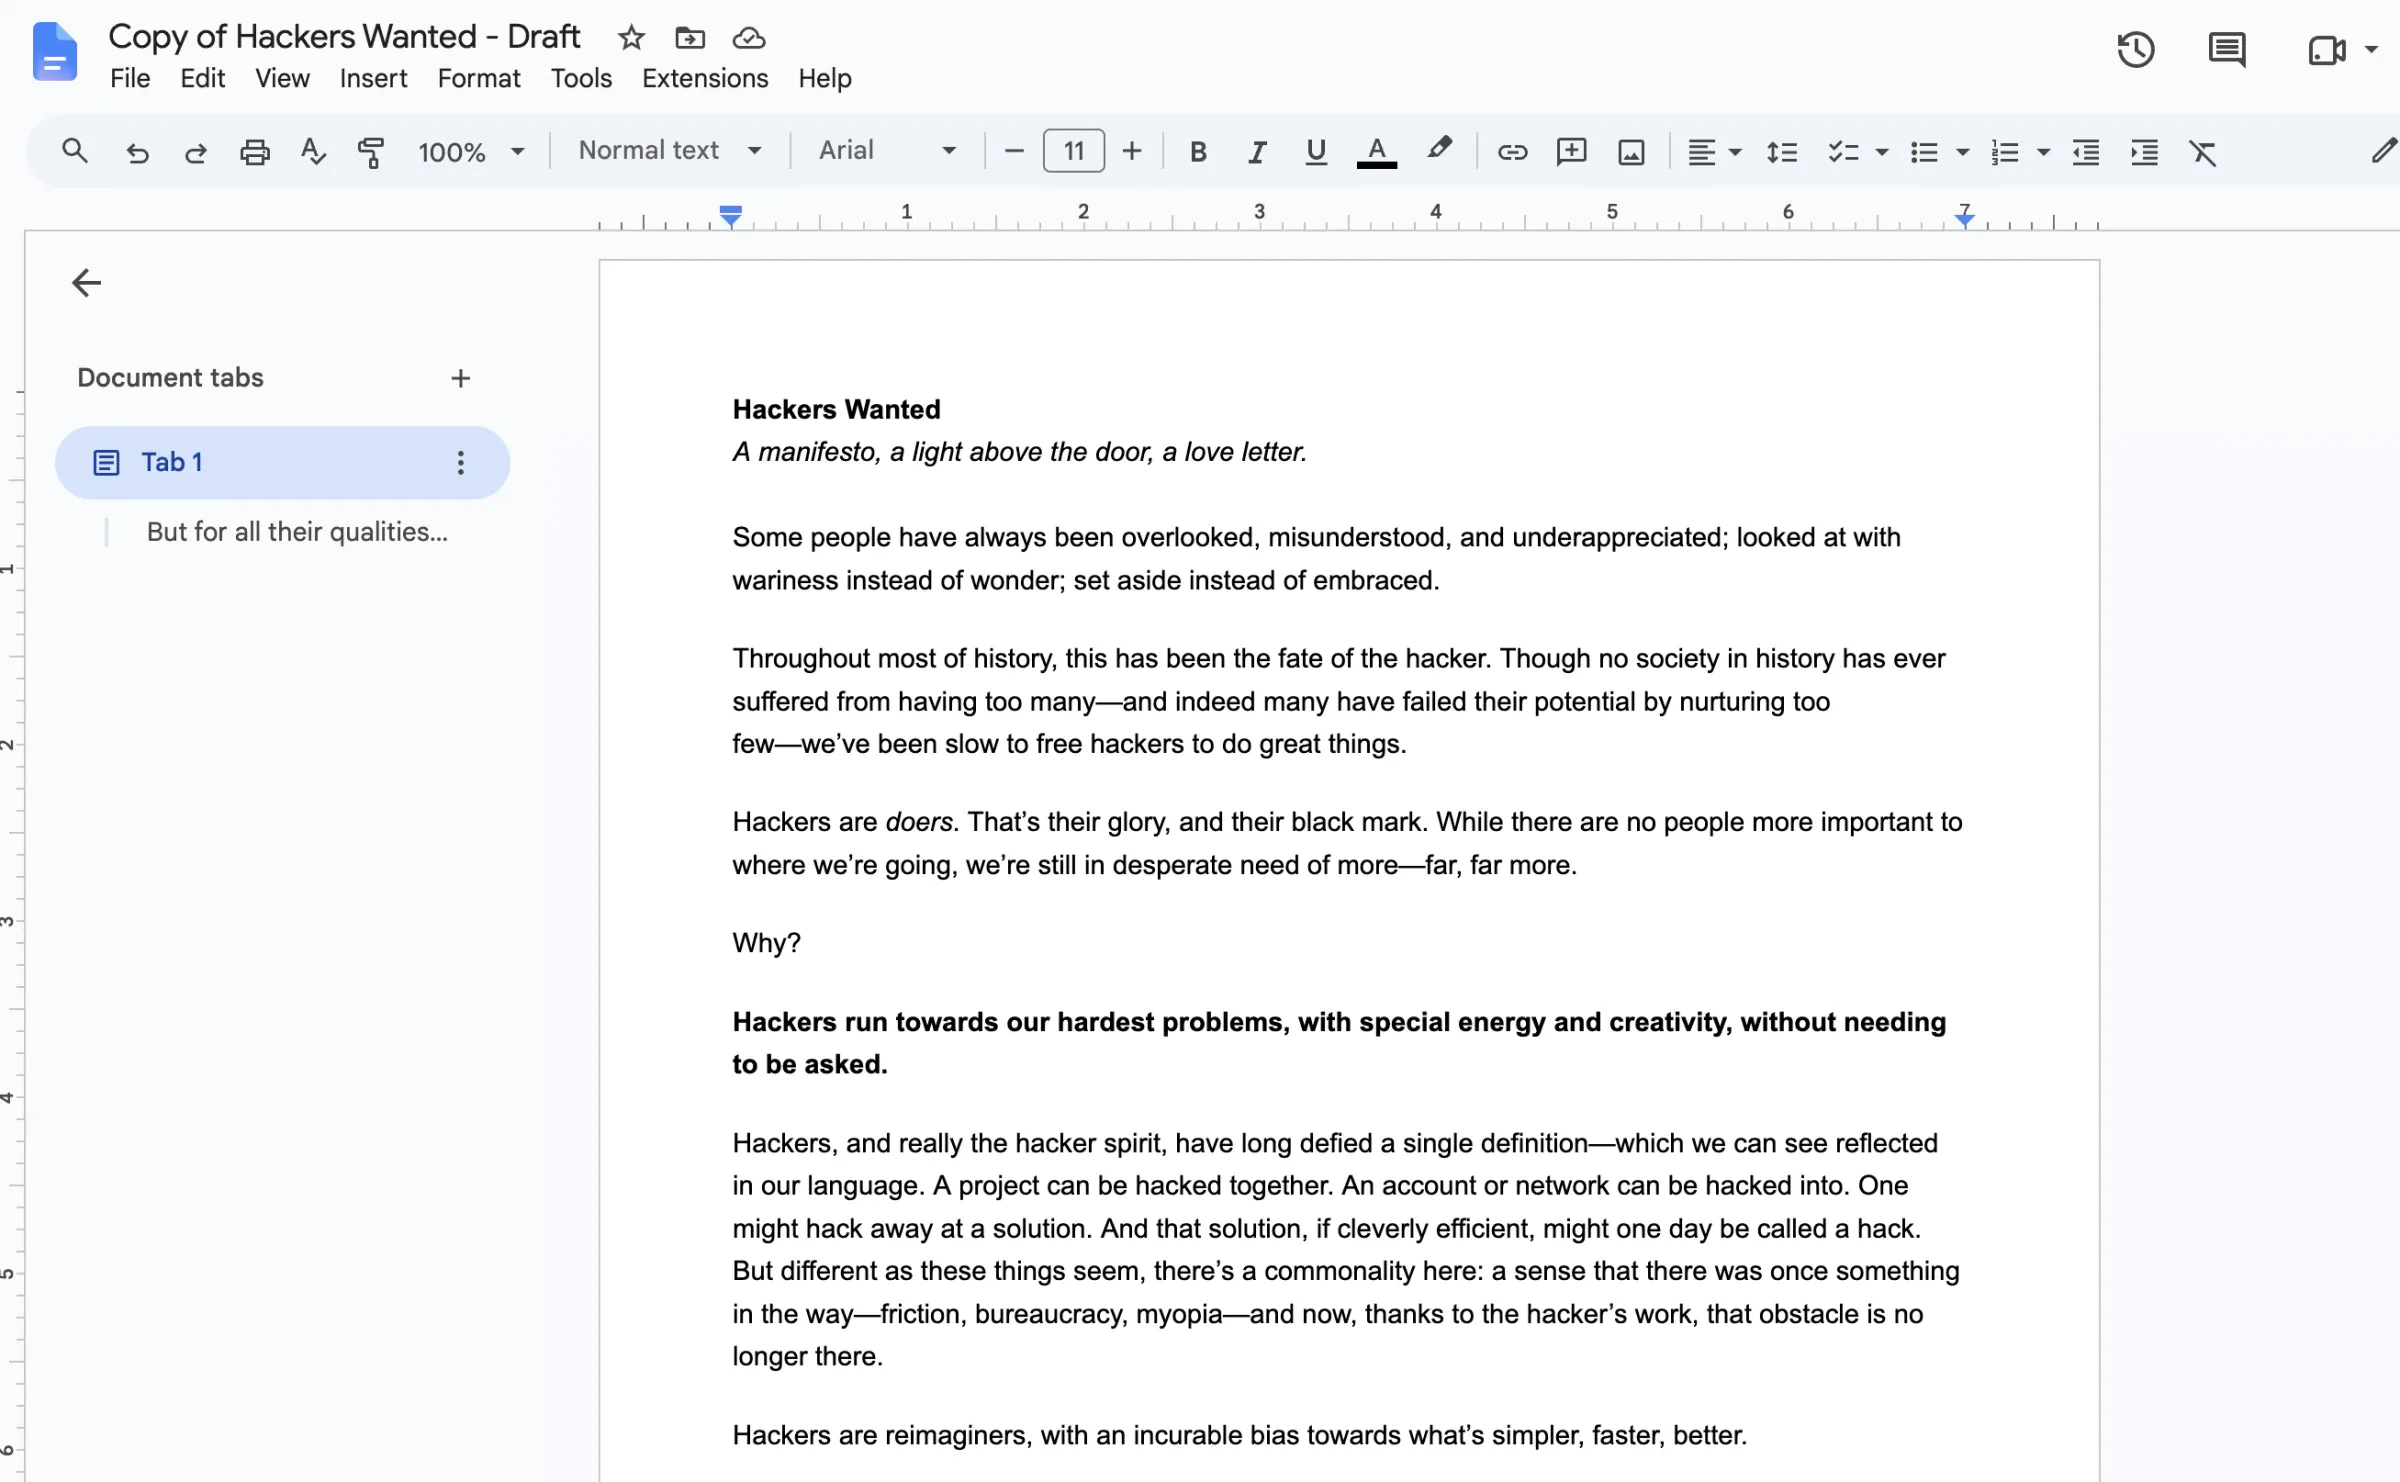Open the Insert menu
This screenshot has height=1482, width=2400.
(x=373, y=78)
